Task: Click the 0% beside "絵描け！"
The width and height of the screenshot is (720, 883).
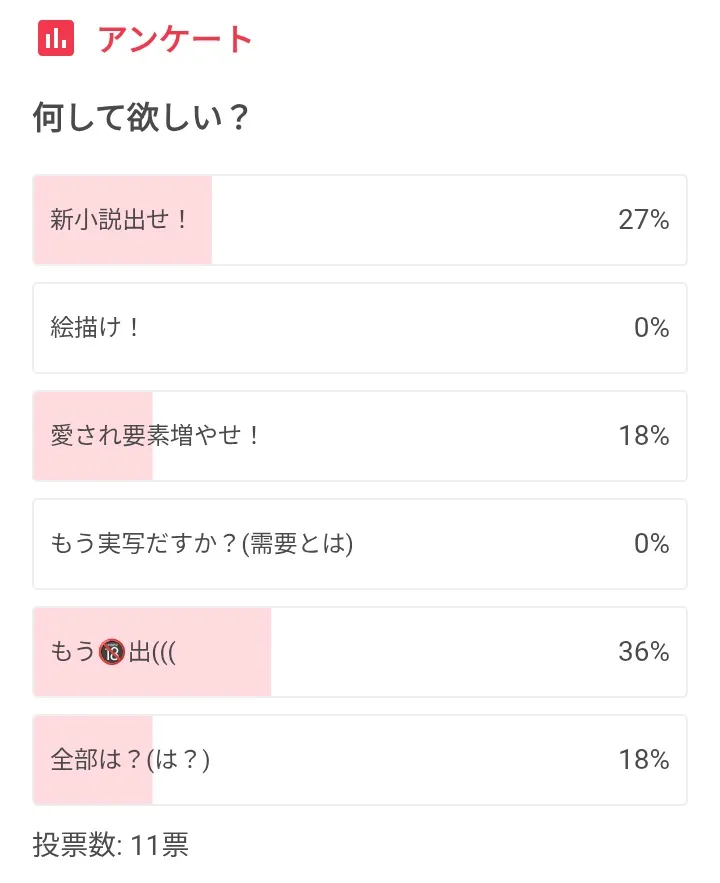Action: tap(651, 328)
